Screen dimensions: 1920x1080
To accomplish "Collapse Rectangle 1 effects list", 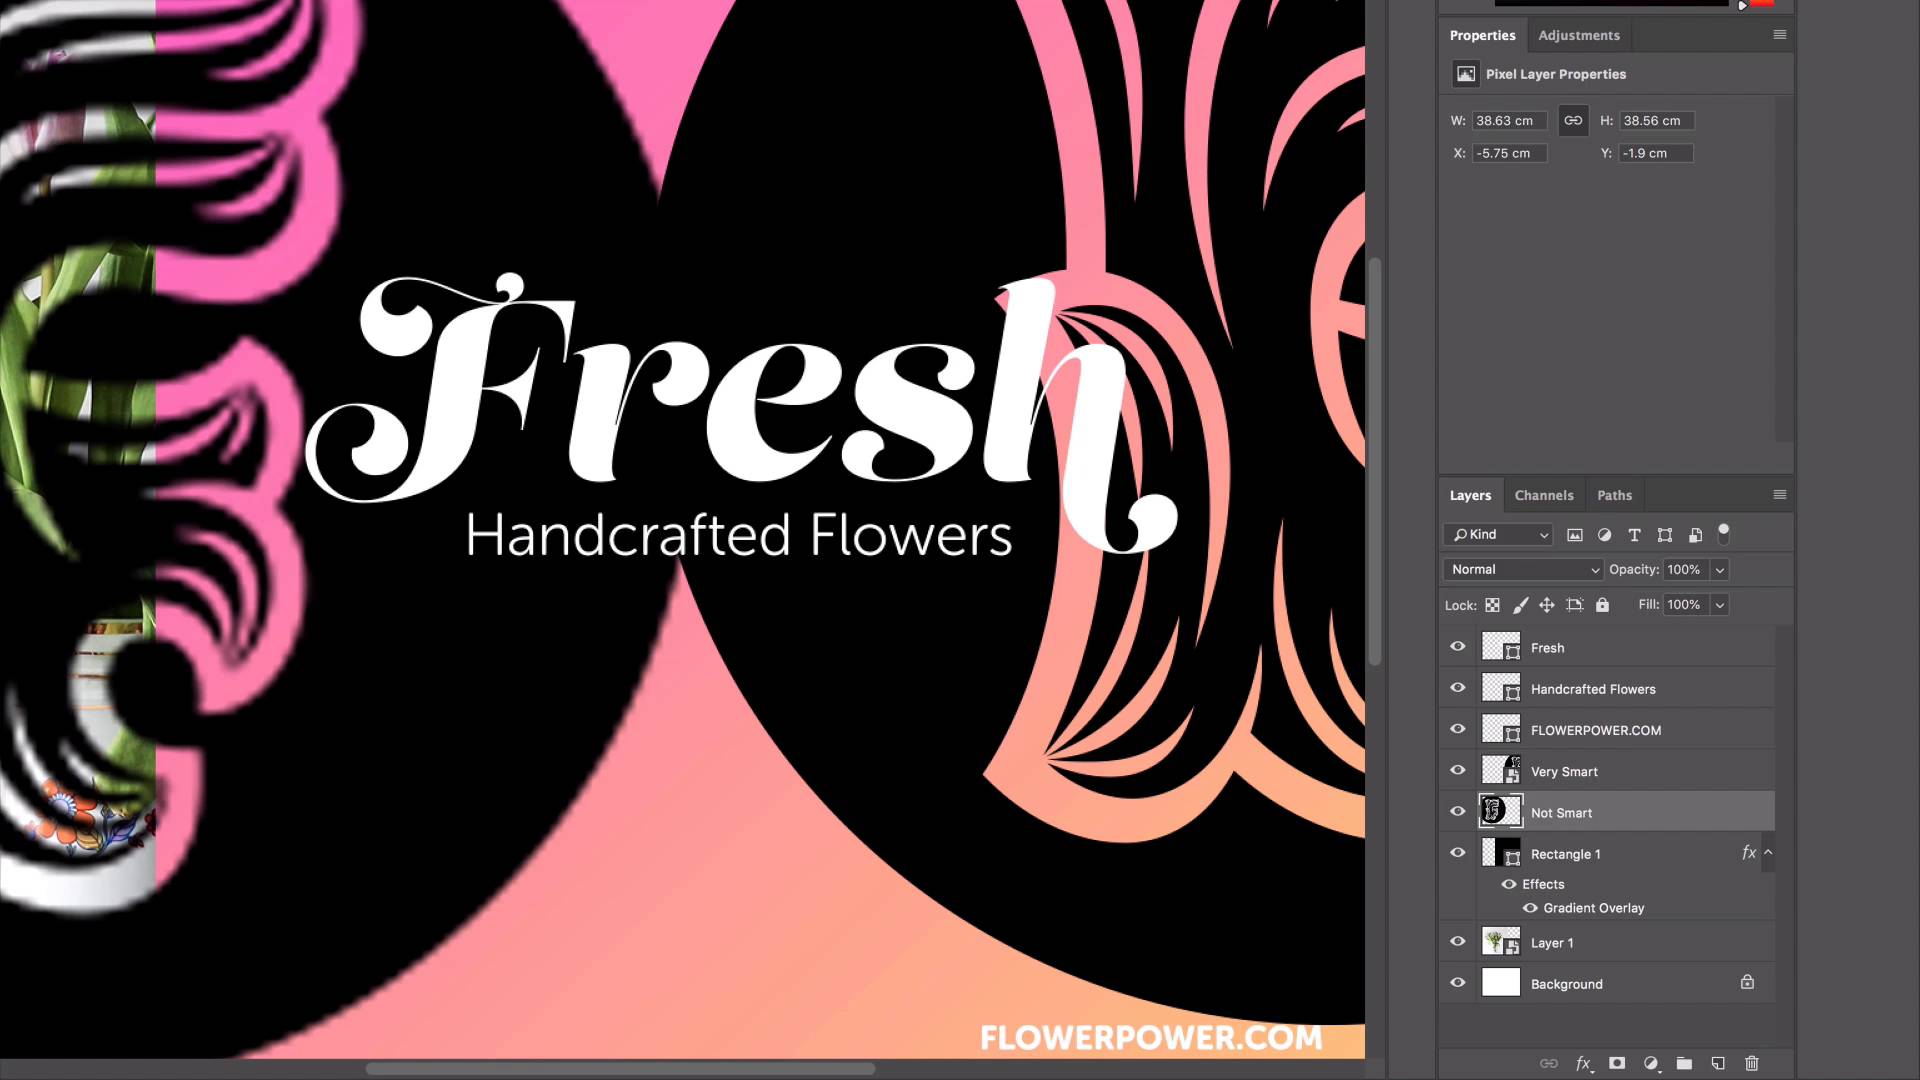I will coord(1768,853).
